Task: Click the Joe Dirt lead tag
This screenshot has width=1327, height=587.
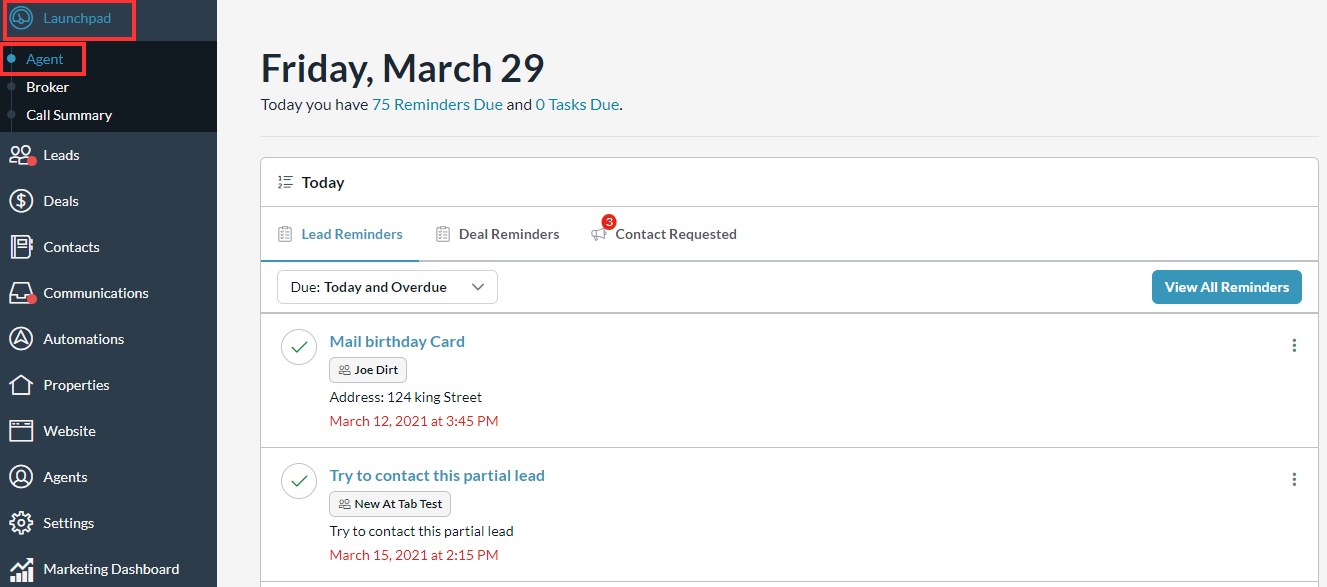Action: tap(368, 370)
